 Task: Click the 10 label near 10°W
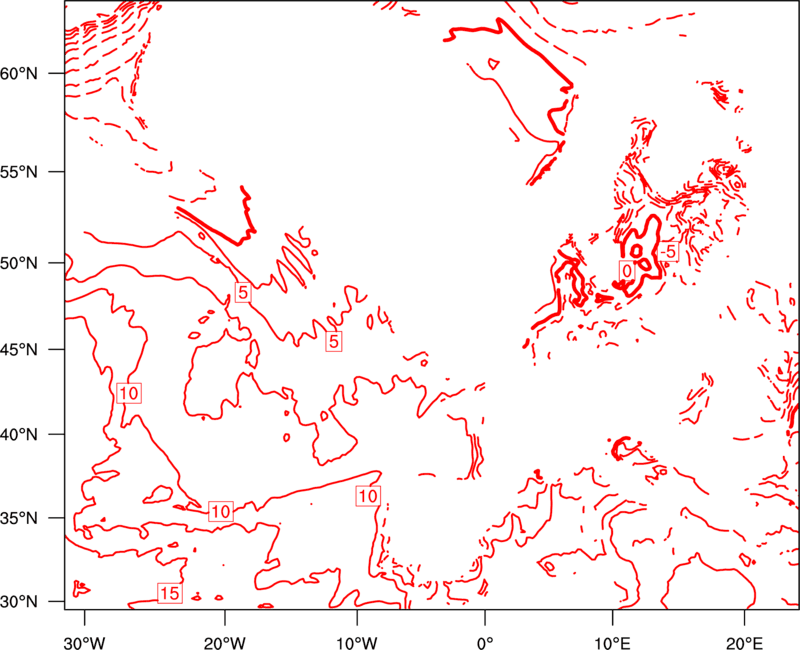[368, 496]
